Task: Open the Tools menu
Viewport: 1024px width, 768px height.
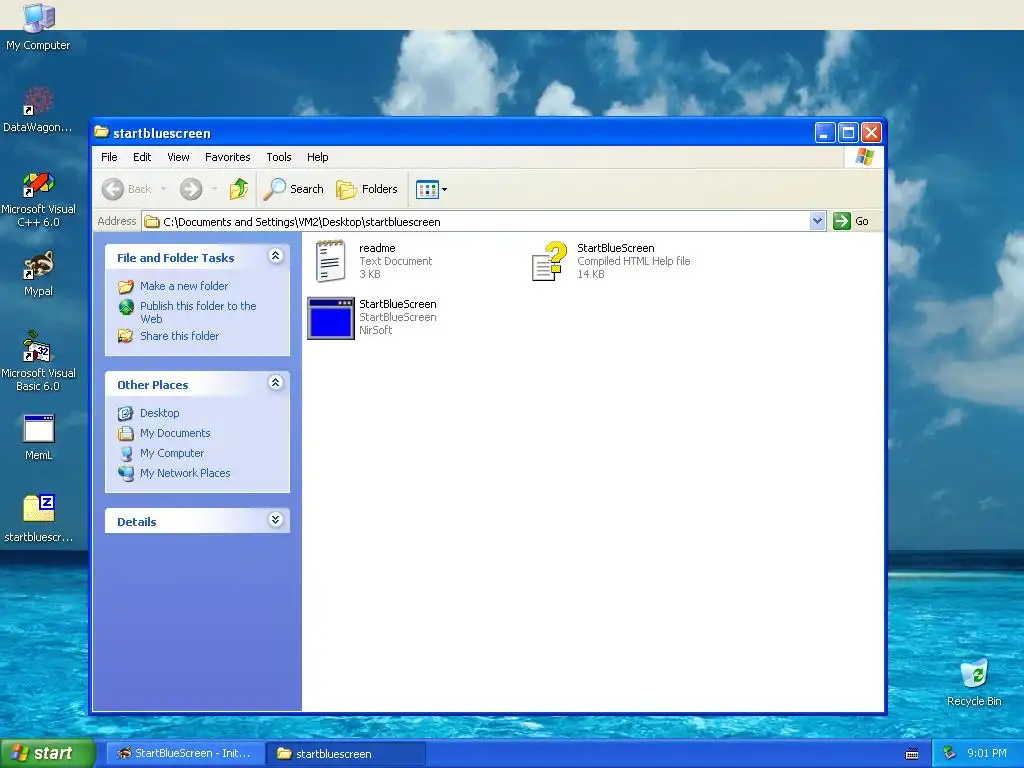Action: pyautogui.click(x=279, y=157)
